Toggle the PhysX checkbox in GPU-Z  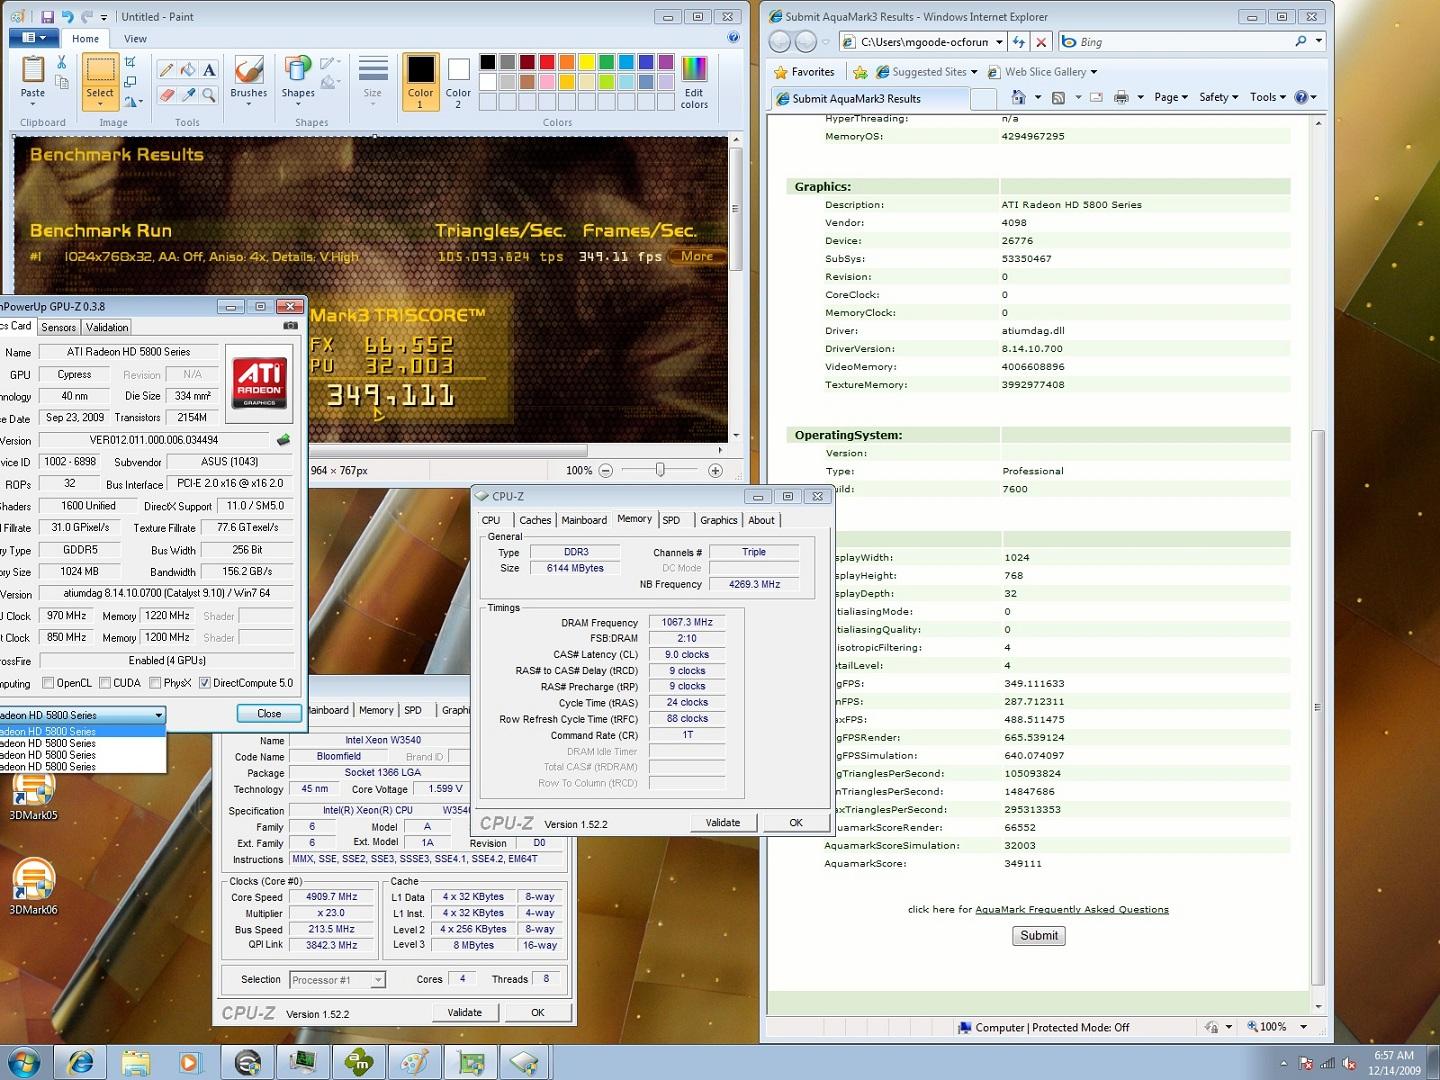coord(155,683)
